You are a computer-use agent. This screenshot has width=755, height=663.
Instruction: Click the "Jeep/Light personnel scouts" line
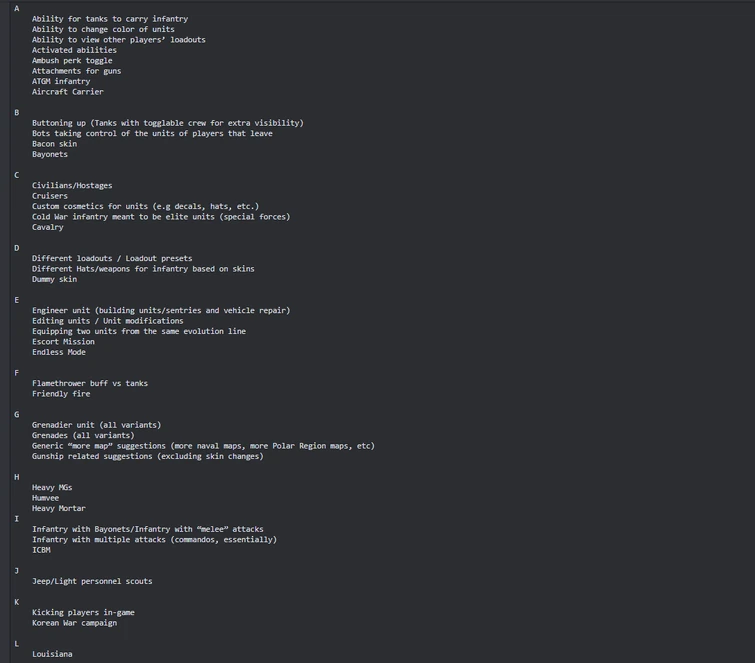tap(92, 581)
